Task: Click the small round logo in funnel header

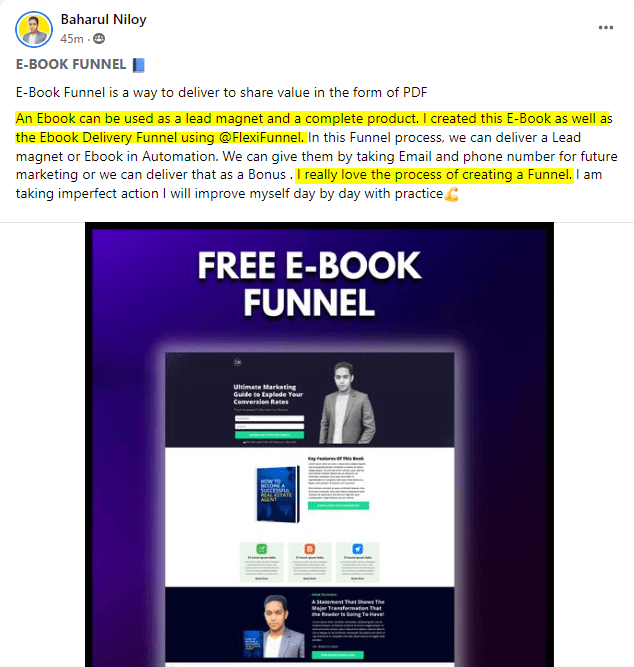Action: (238, 362)
